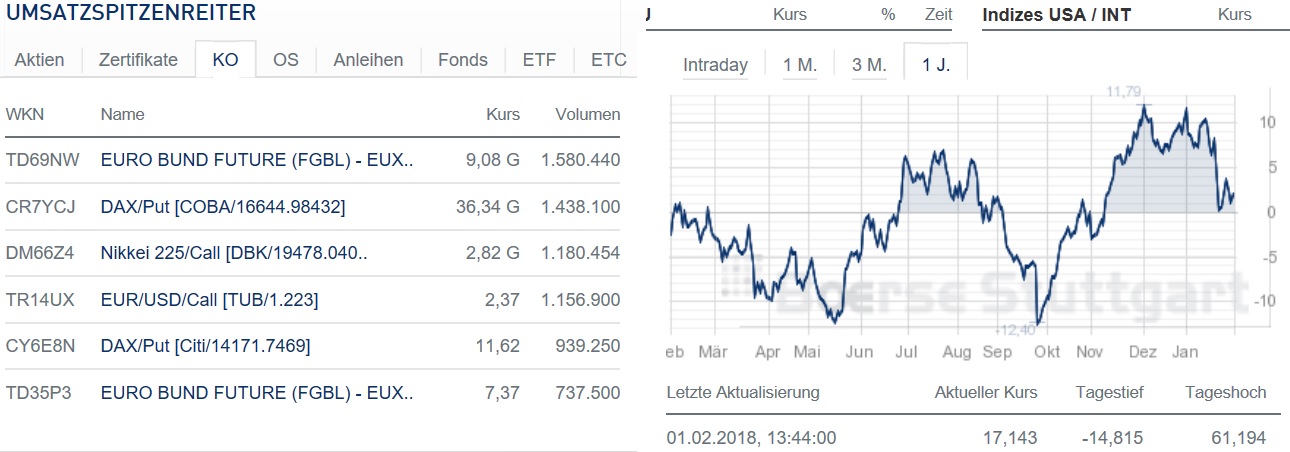The image size is (1290, 452).
Task: Open the Anleihen tab
Action: 368,60
